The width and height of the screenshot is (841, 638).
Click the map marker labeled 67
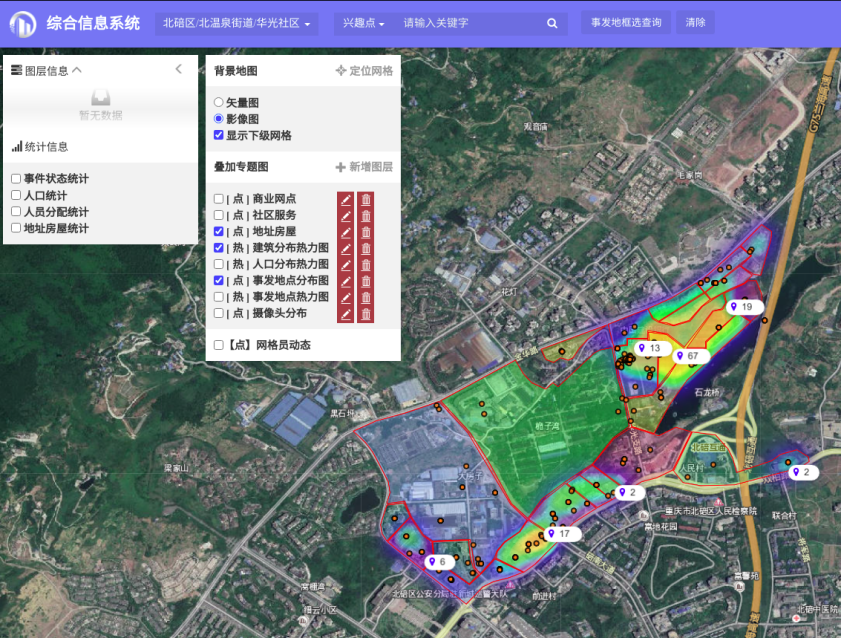pos(690,356)
